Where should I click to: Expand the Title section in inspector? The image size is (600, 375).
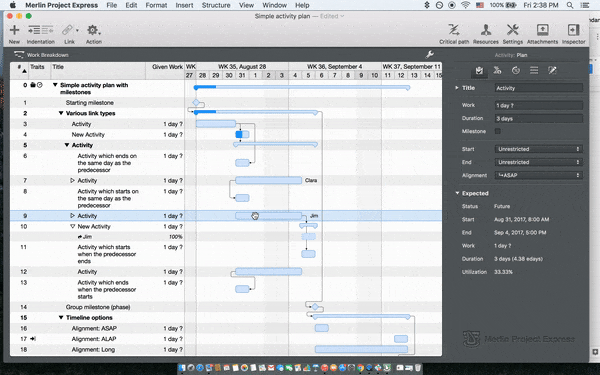coord(457,88)
